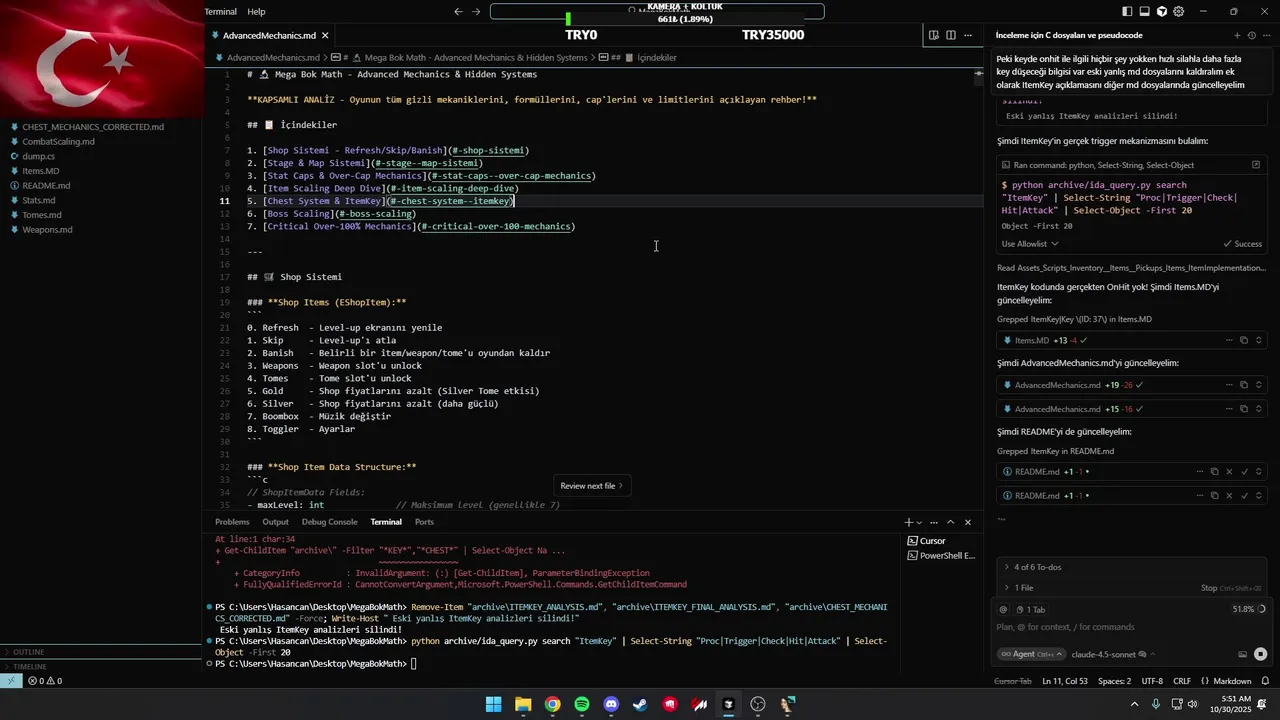Change the Markdown language mode
This screenshot has width=1280, height=720.
[1232, 681]
